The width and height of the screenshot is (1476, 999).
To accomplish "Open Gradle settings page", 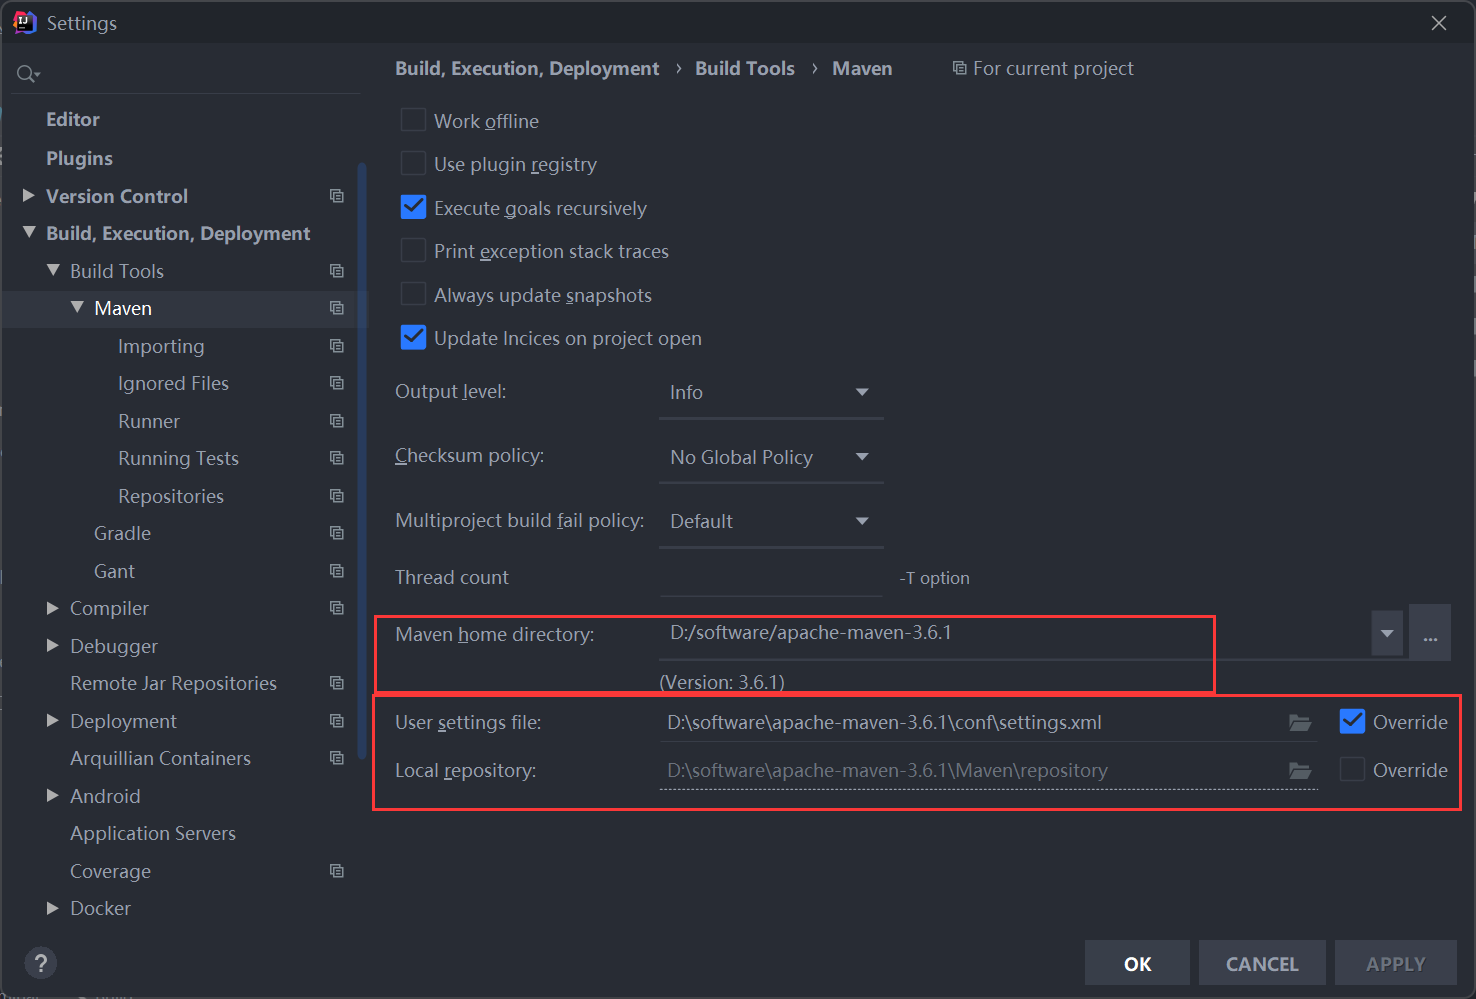I will pos(122,533).
